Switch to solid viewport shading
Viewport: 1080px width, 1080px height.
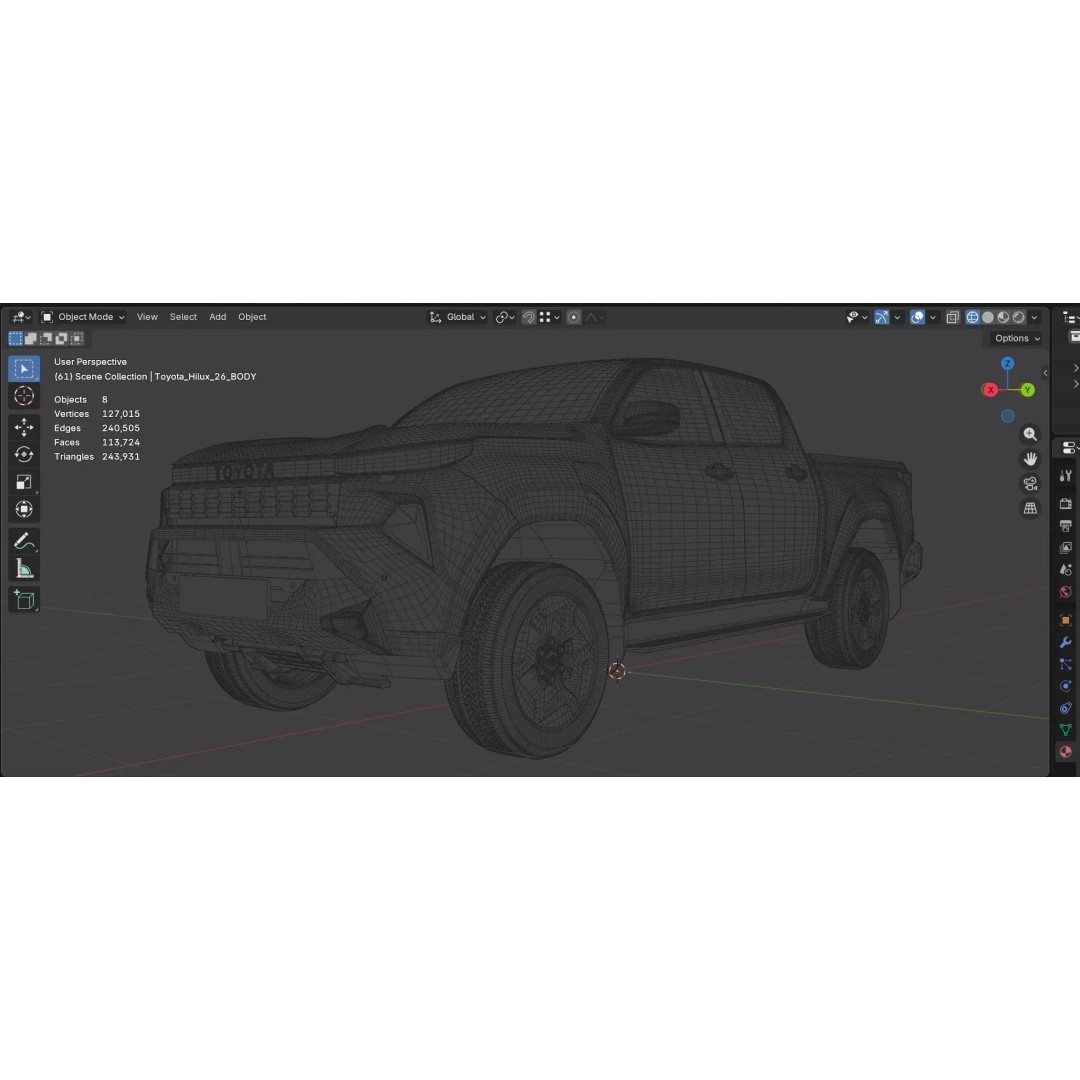click(988, 318)
